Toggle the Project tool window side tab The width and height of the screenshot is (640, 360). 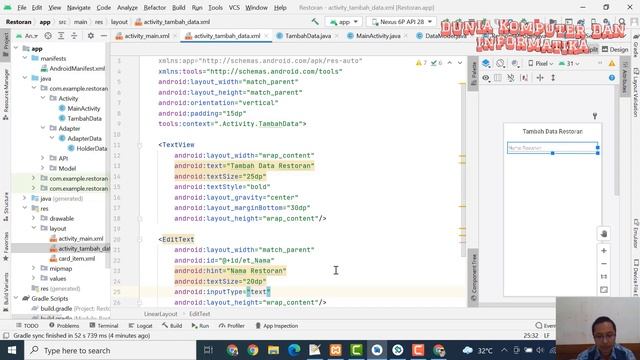(x=5, y=44)
